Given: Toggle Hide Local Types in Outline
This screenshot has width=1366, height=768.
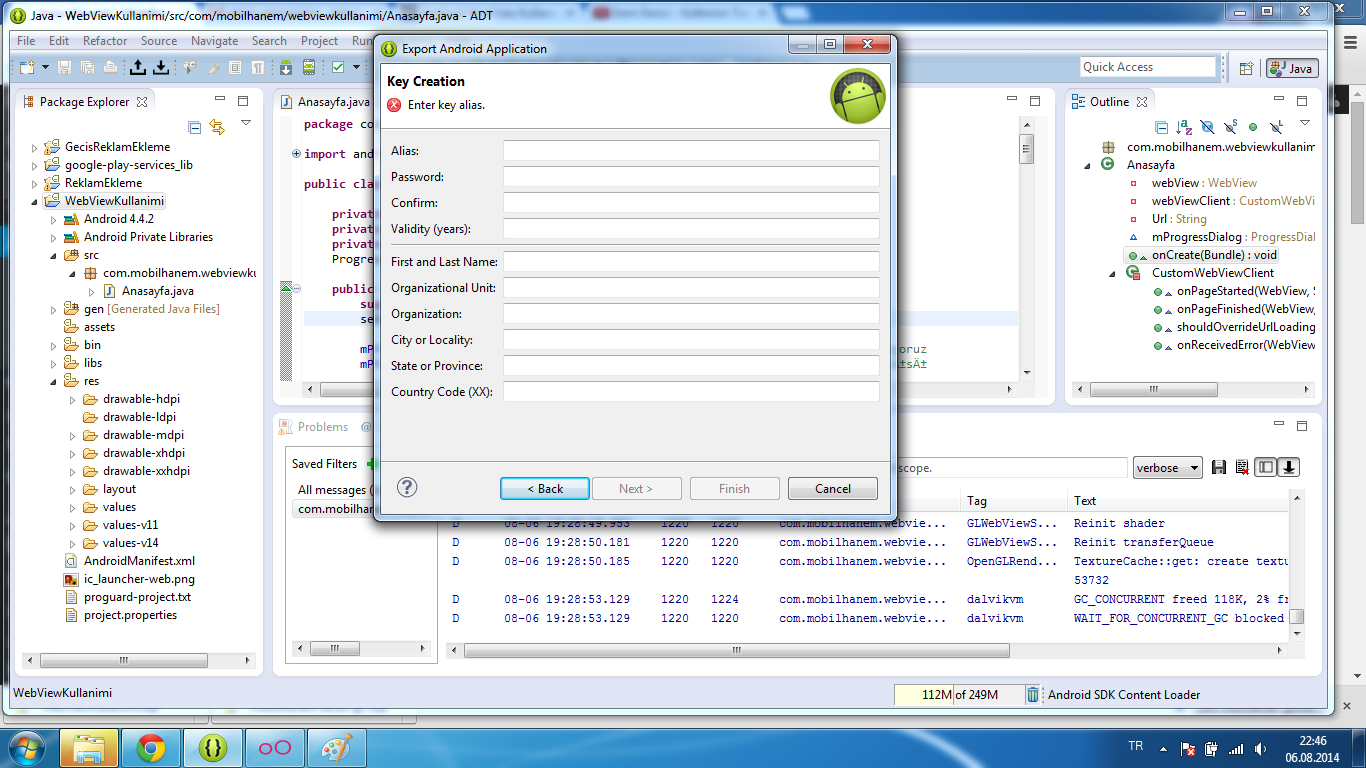Looking at the screenshot, I should 1276,127.
